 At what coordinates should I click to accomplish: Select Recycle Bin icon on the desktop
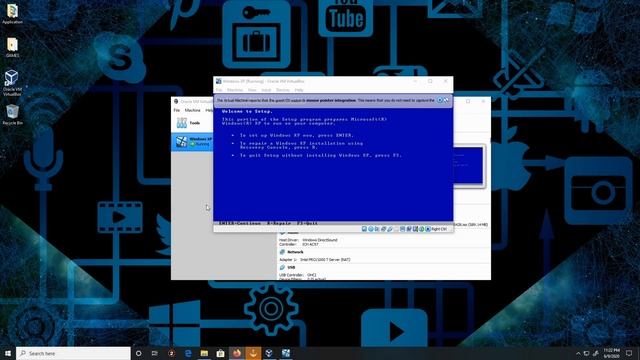pos(12,114)
